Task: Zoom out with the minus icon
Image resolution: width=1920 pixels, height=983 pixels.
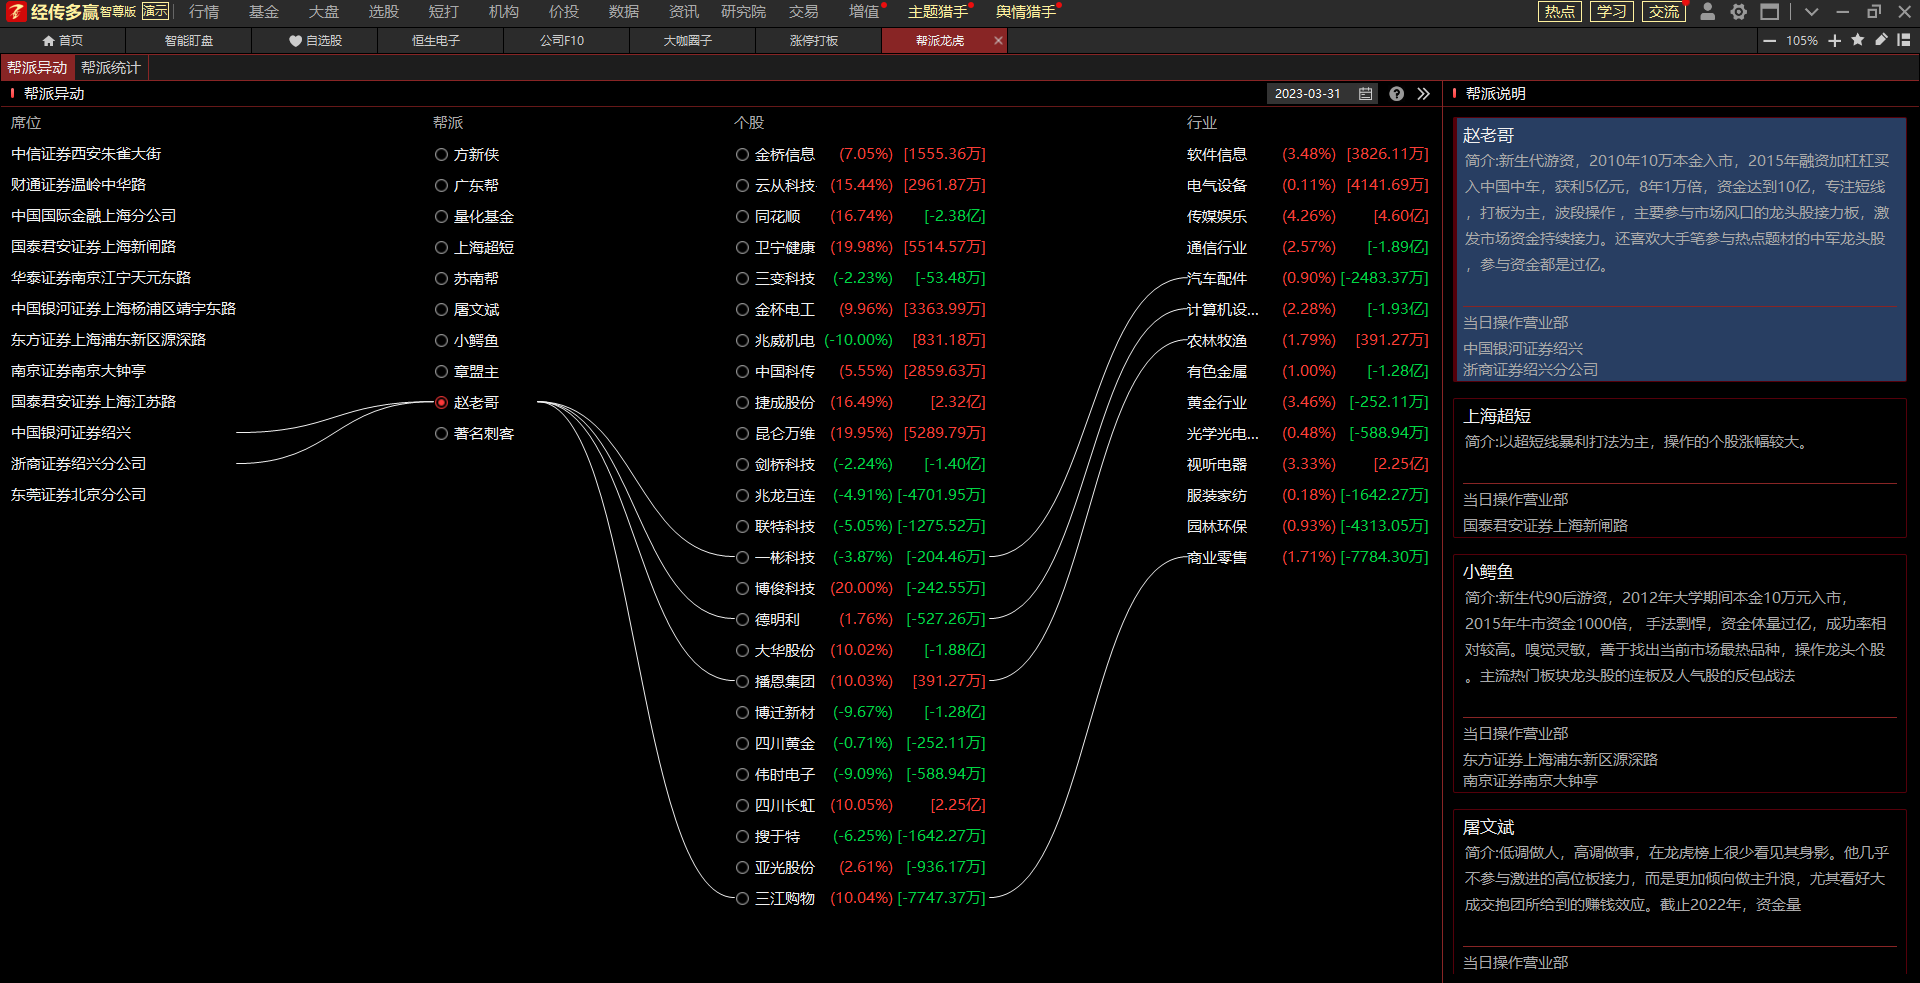Action: pyautogui.click(x=1770, y=41)
